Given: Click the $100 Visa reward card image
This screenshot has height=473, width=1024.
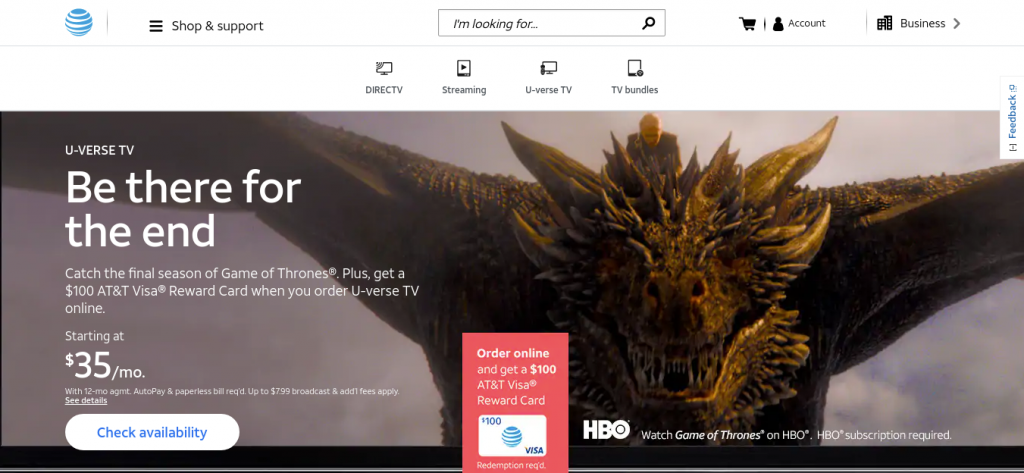Looking at the screenshot, I should click(x=512, y=436).
